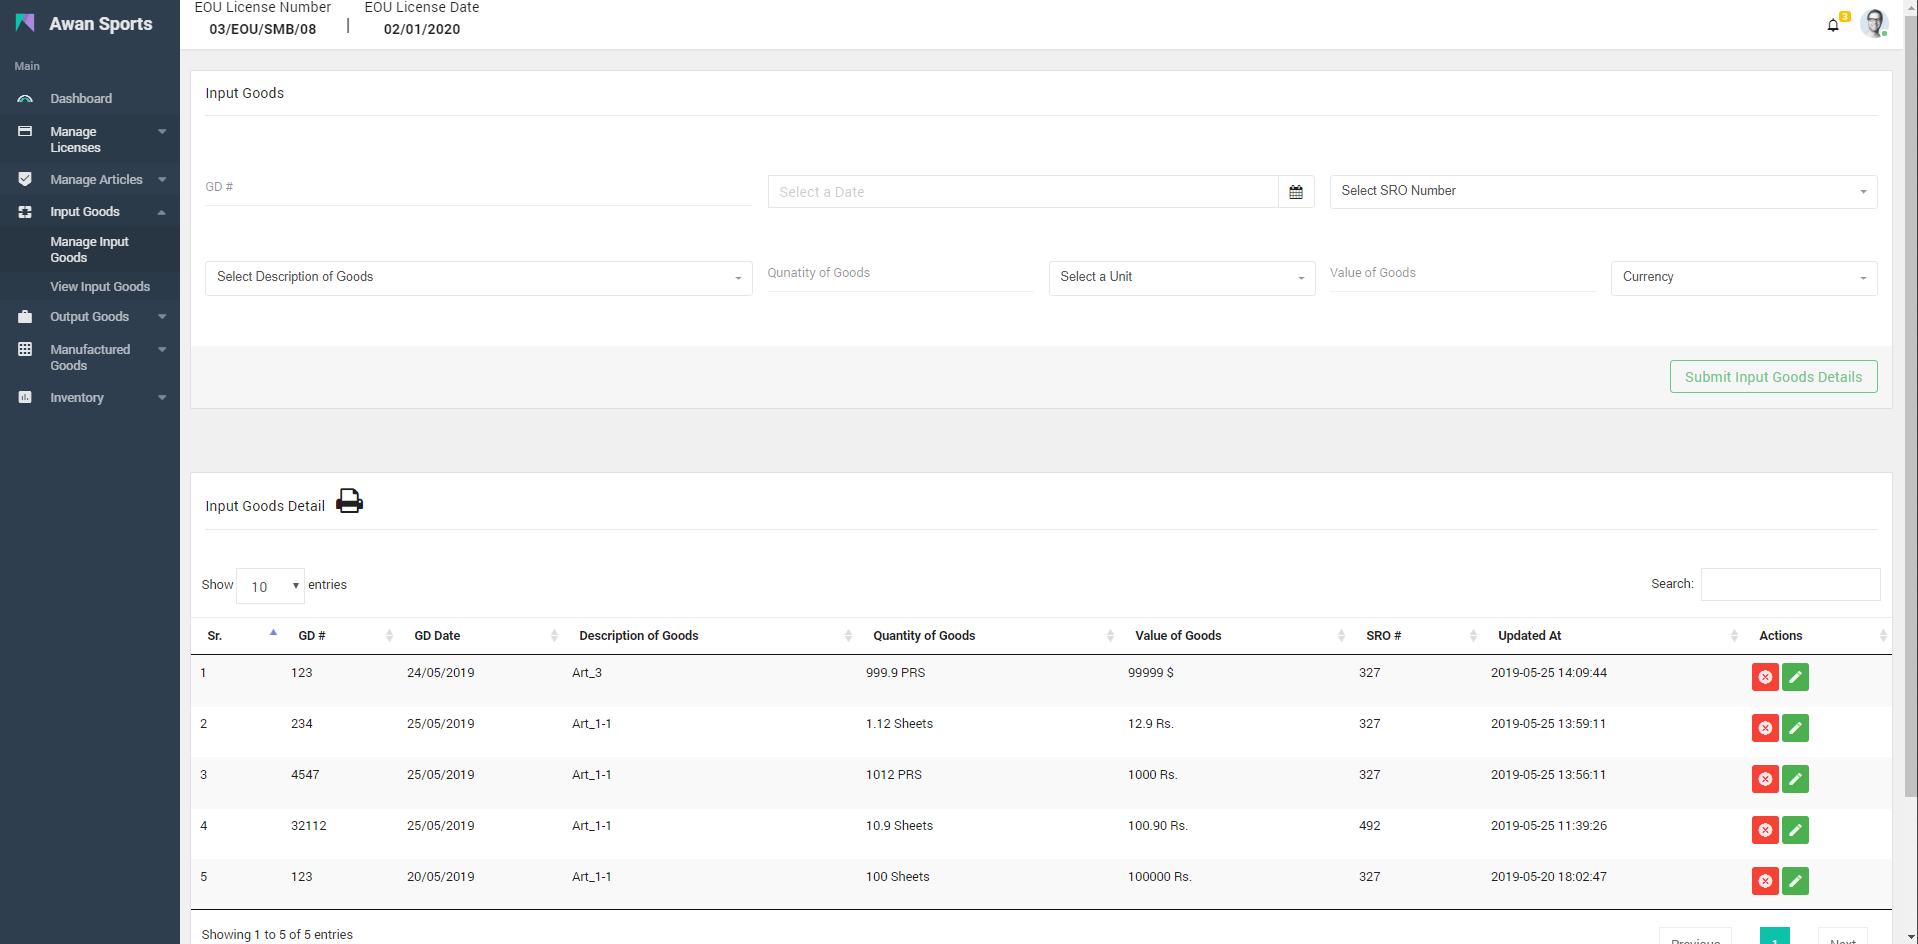Open the calendar date picker icon

coord(1296,192)
